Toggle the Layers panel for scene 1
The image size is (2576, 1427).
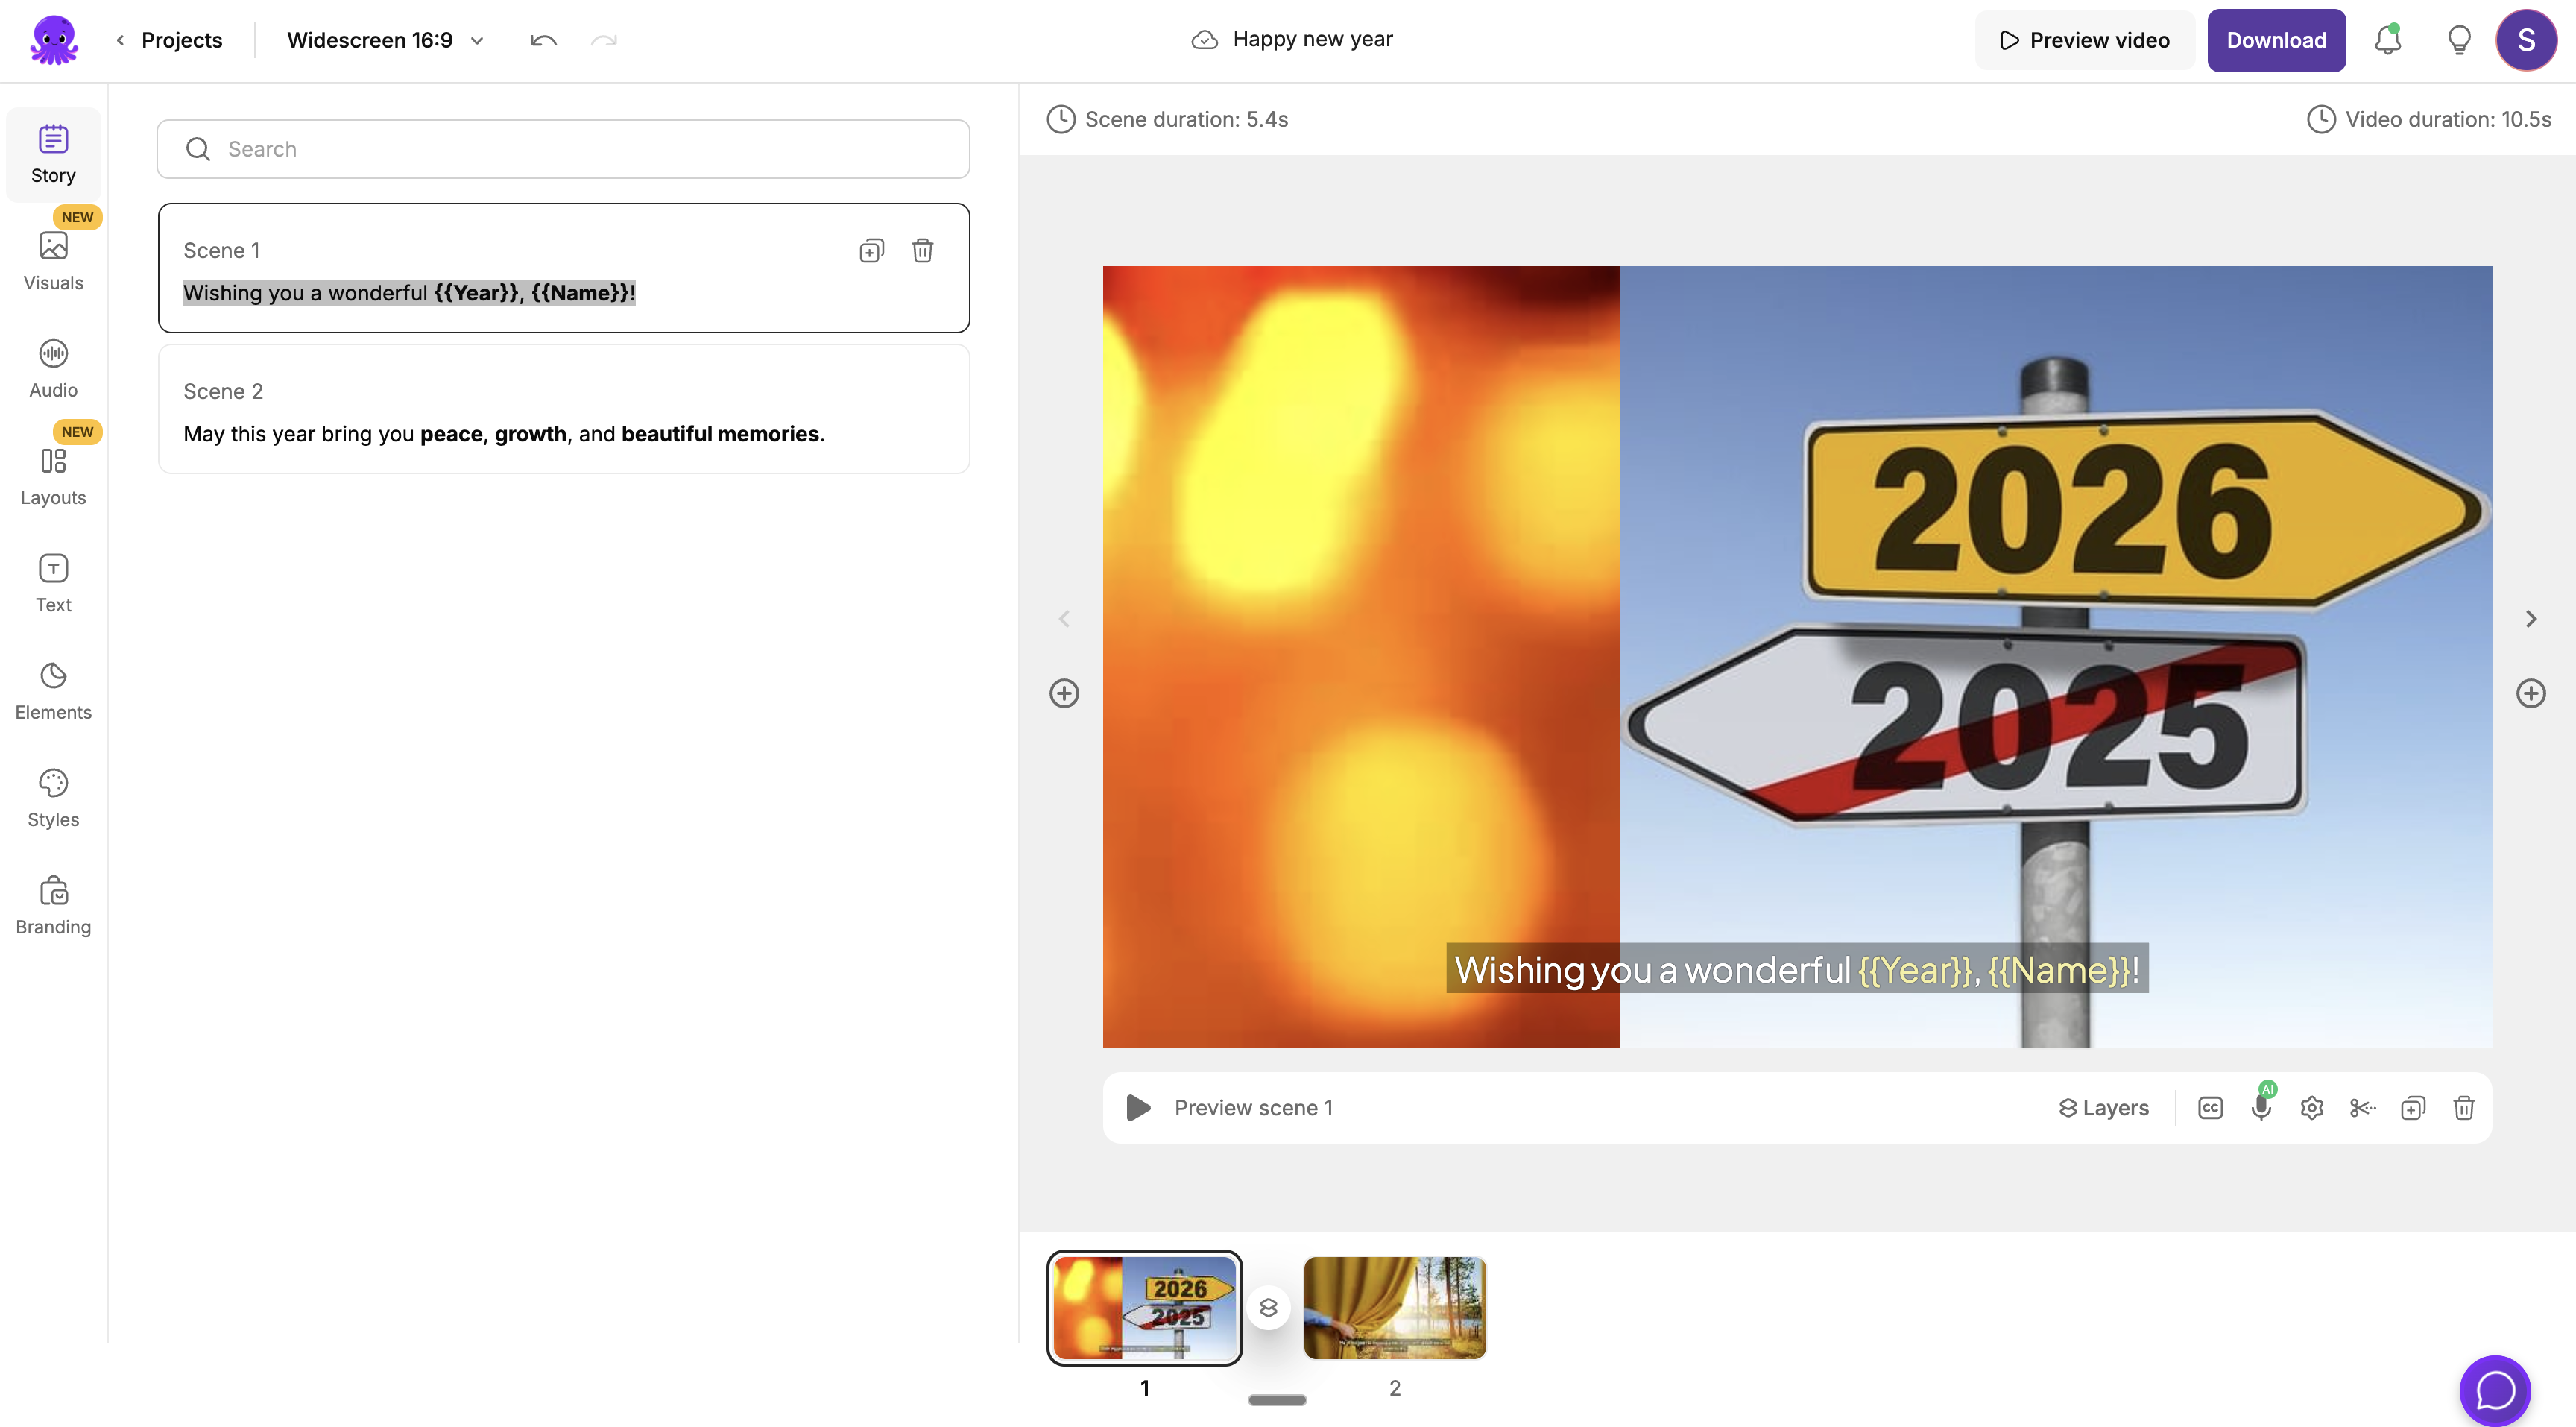click(x=2103, y=1107)
